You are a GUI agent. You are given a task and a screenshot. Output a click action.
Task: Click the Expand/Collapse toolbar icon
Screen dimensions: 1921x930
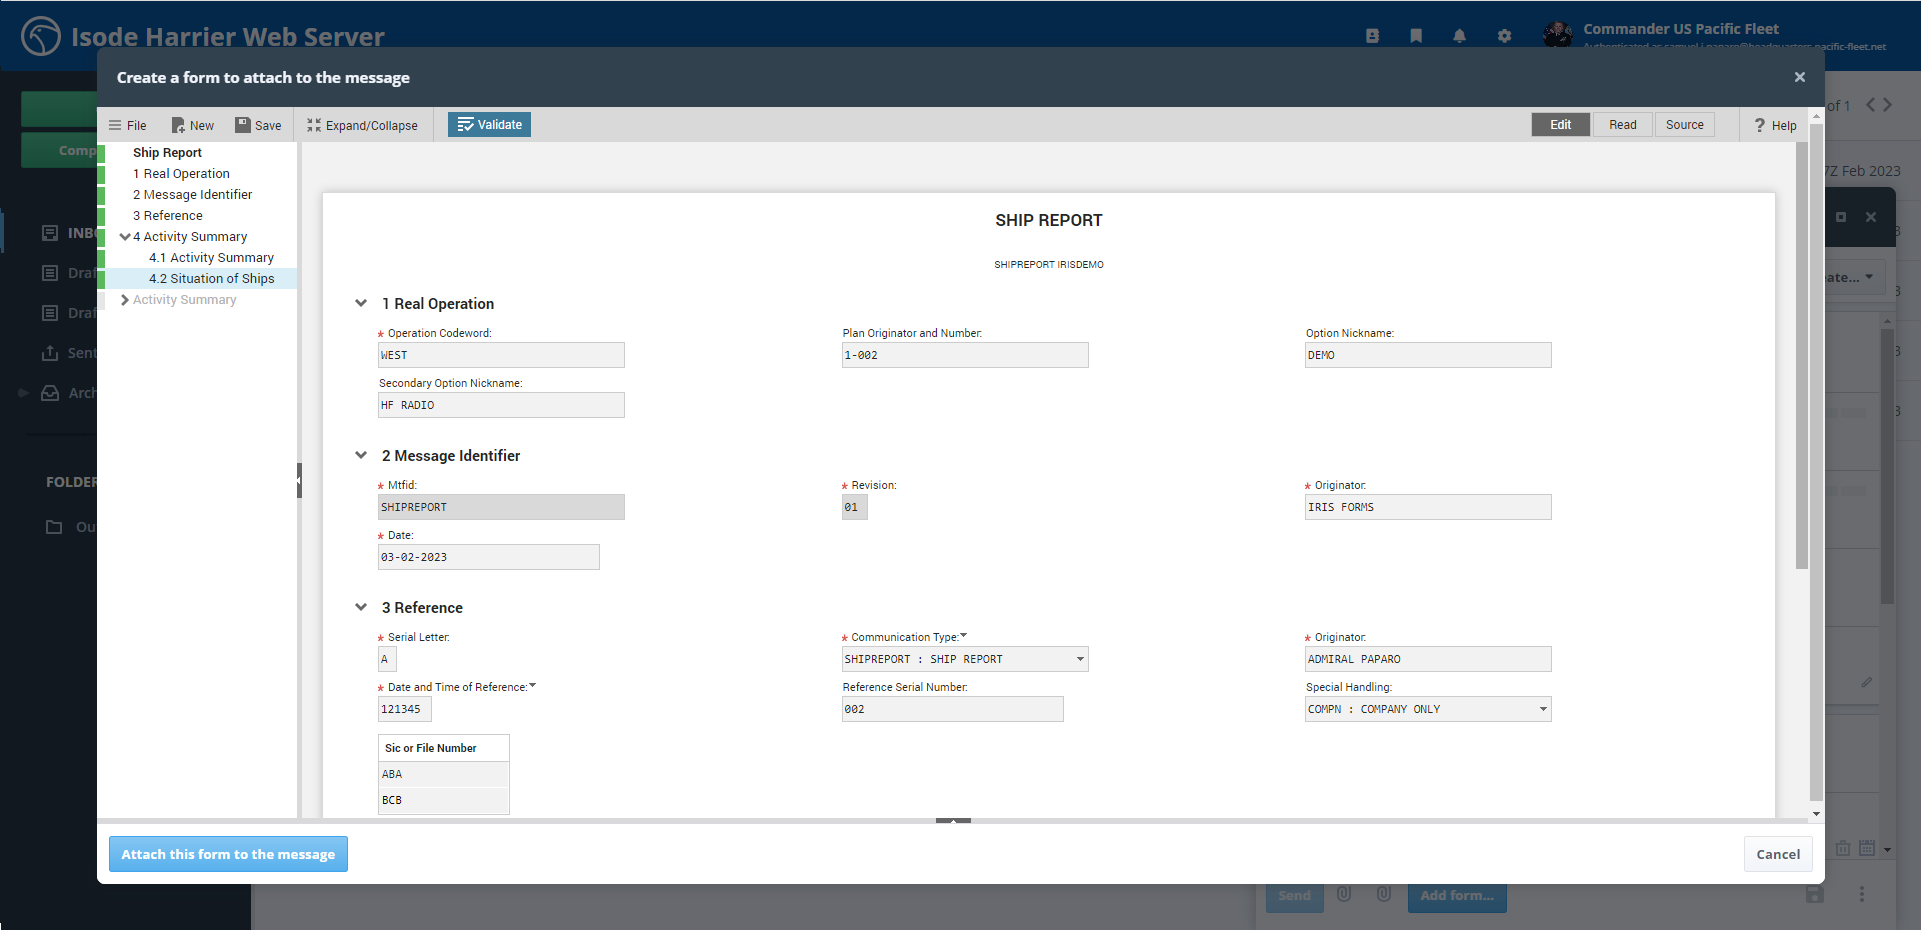[x=314, y=125]
